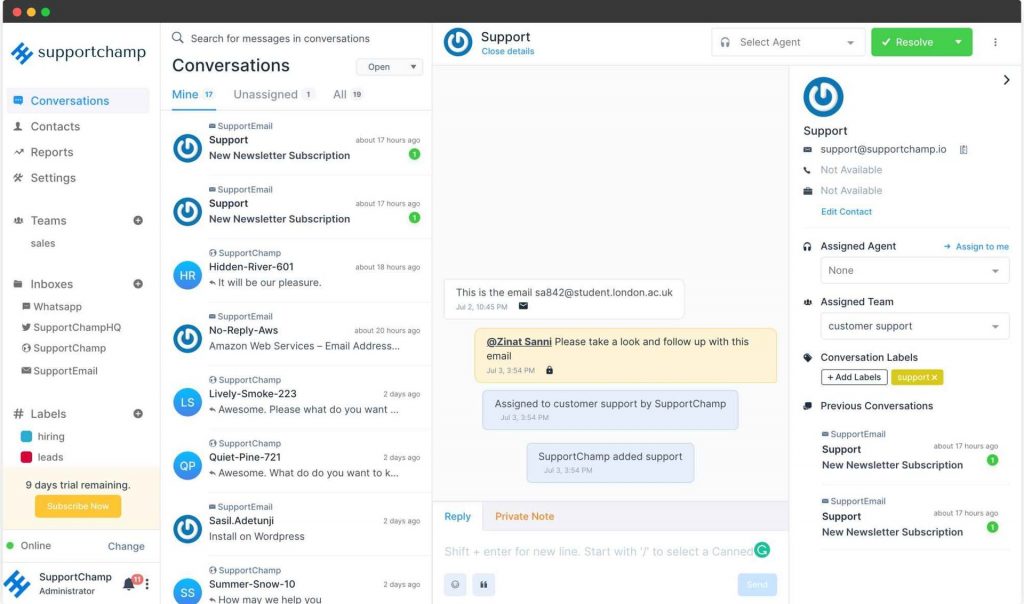Open the conversation more-options menu next to Resolve
The width and height of the screenshot is (1024, 604).
[995, 42]
